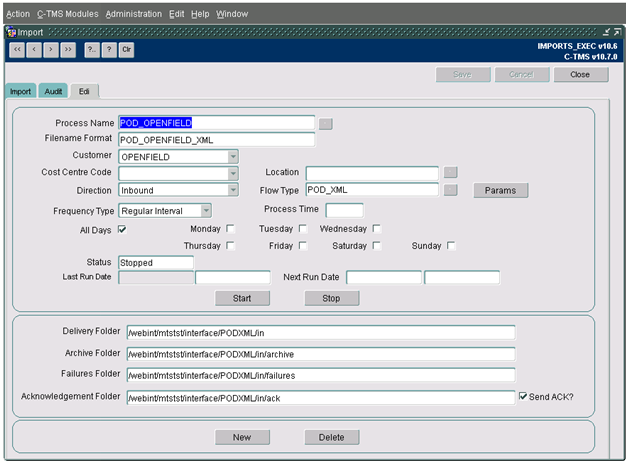Click the Import window title icon
This screenshot has width=626, height=463.
tap(11, 32)
